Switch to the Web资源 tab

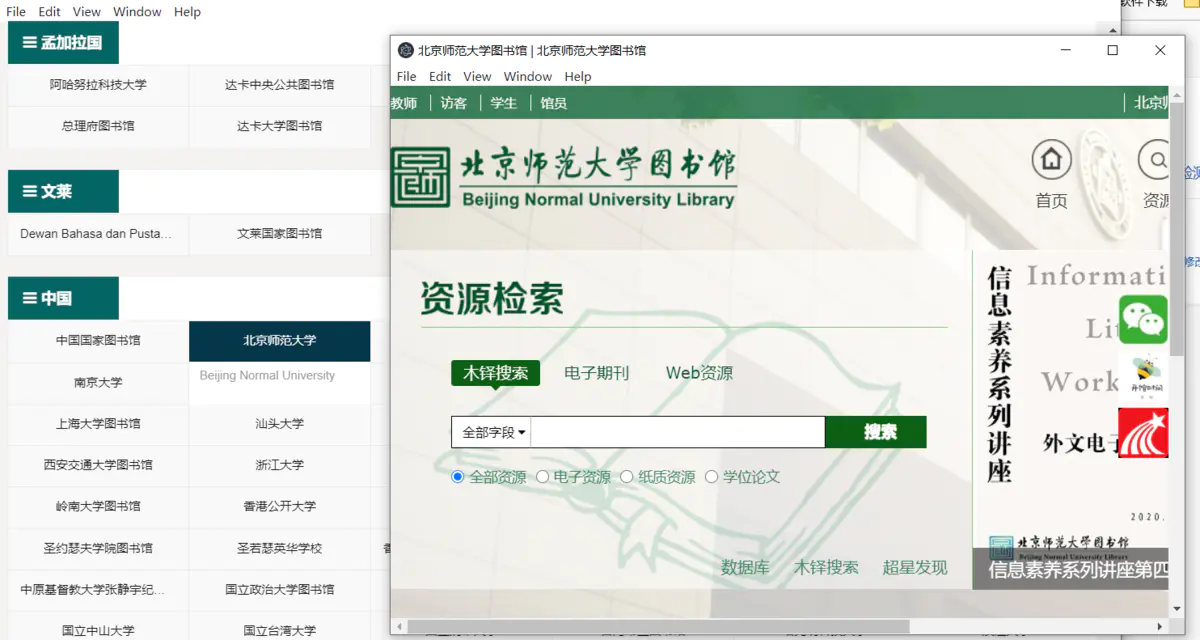pos(699,373)
